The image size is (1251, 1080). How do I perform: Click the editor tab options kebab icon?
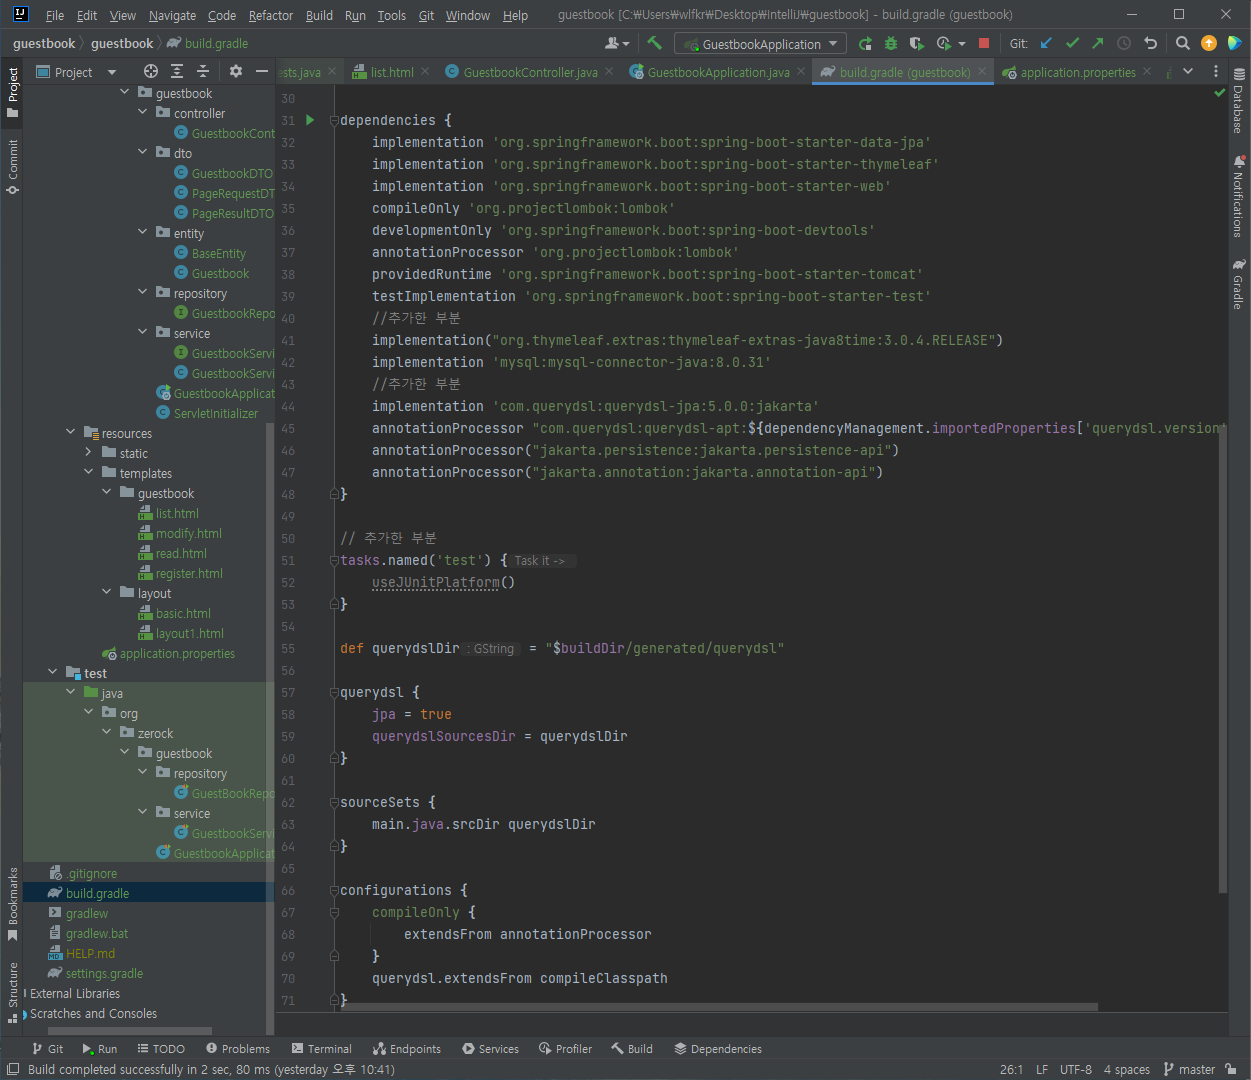[x=1216, y=71]
